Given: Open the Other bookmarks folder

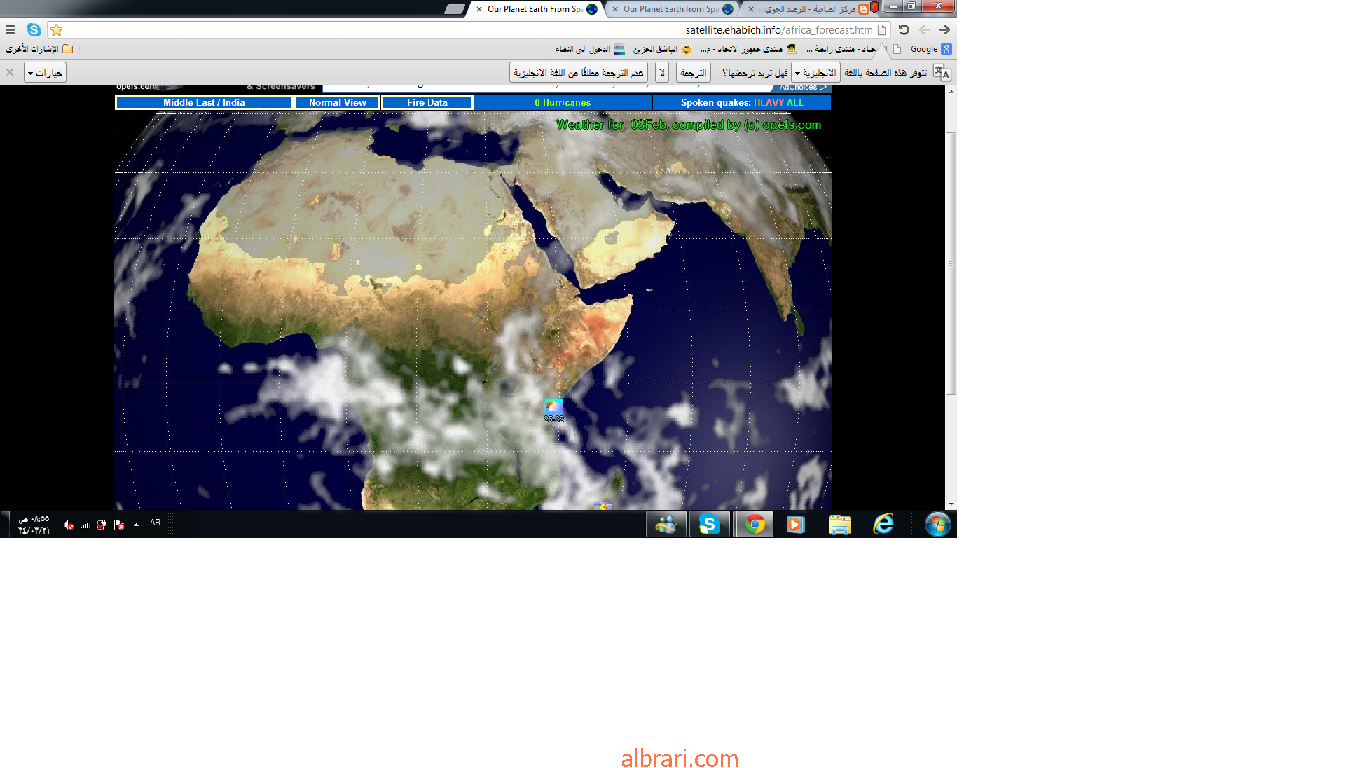Looking at the screenshot, I should tap(39, 48).
